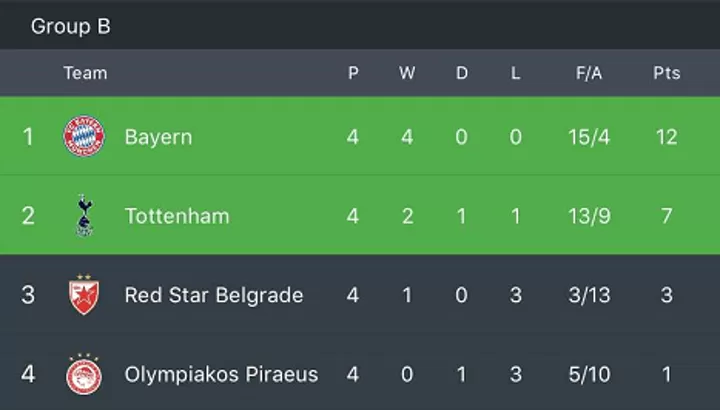The height and width of the screenshot is (410, 720).
Task: Click the Team column header
Action: pyautogui.click(x=85, y=73)
